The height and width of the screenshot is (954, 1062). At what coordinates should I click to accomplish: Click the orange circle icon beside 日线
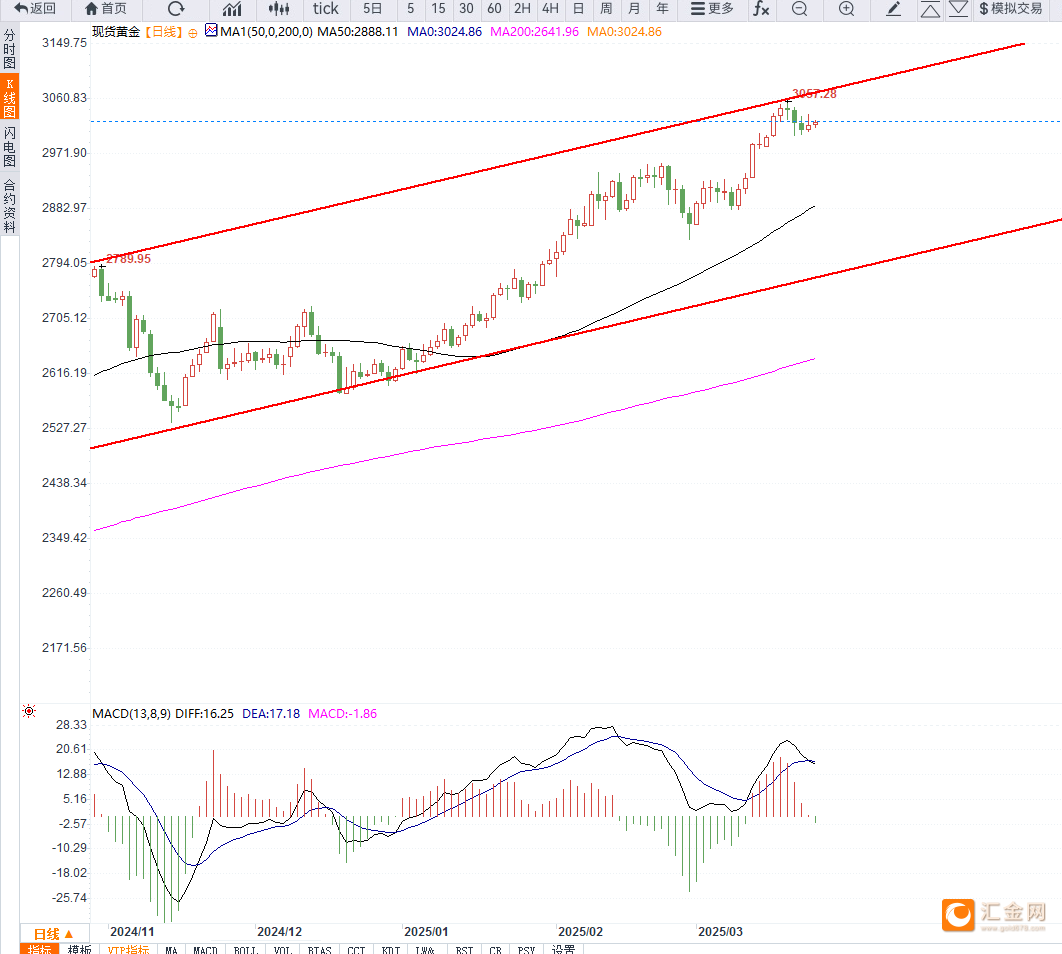click(193, 32)
